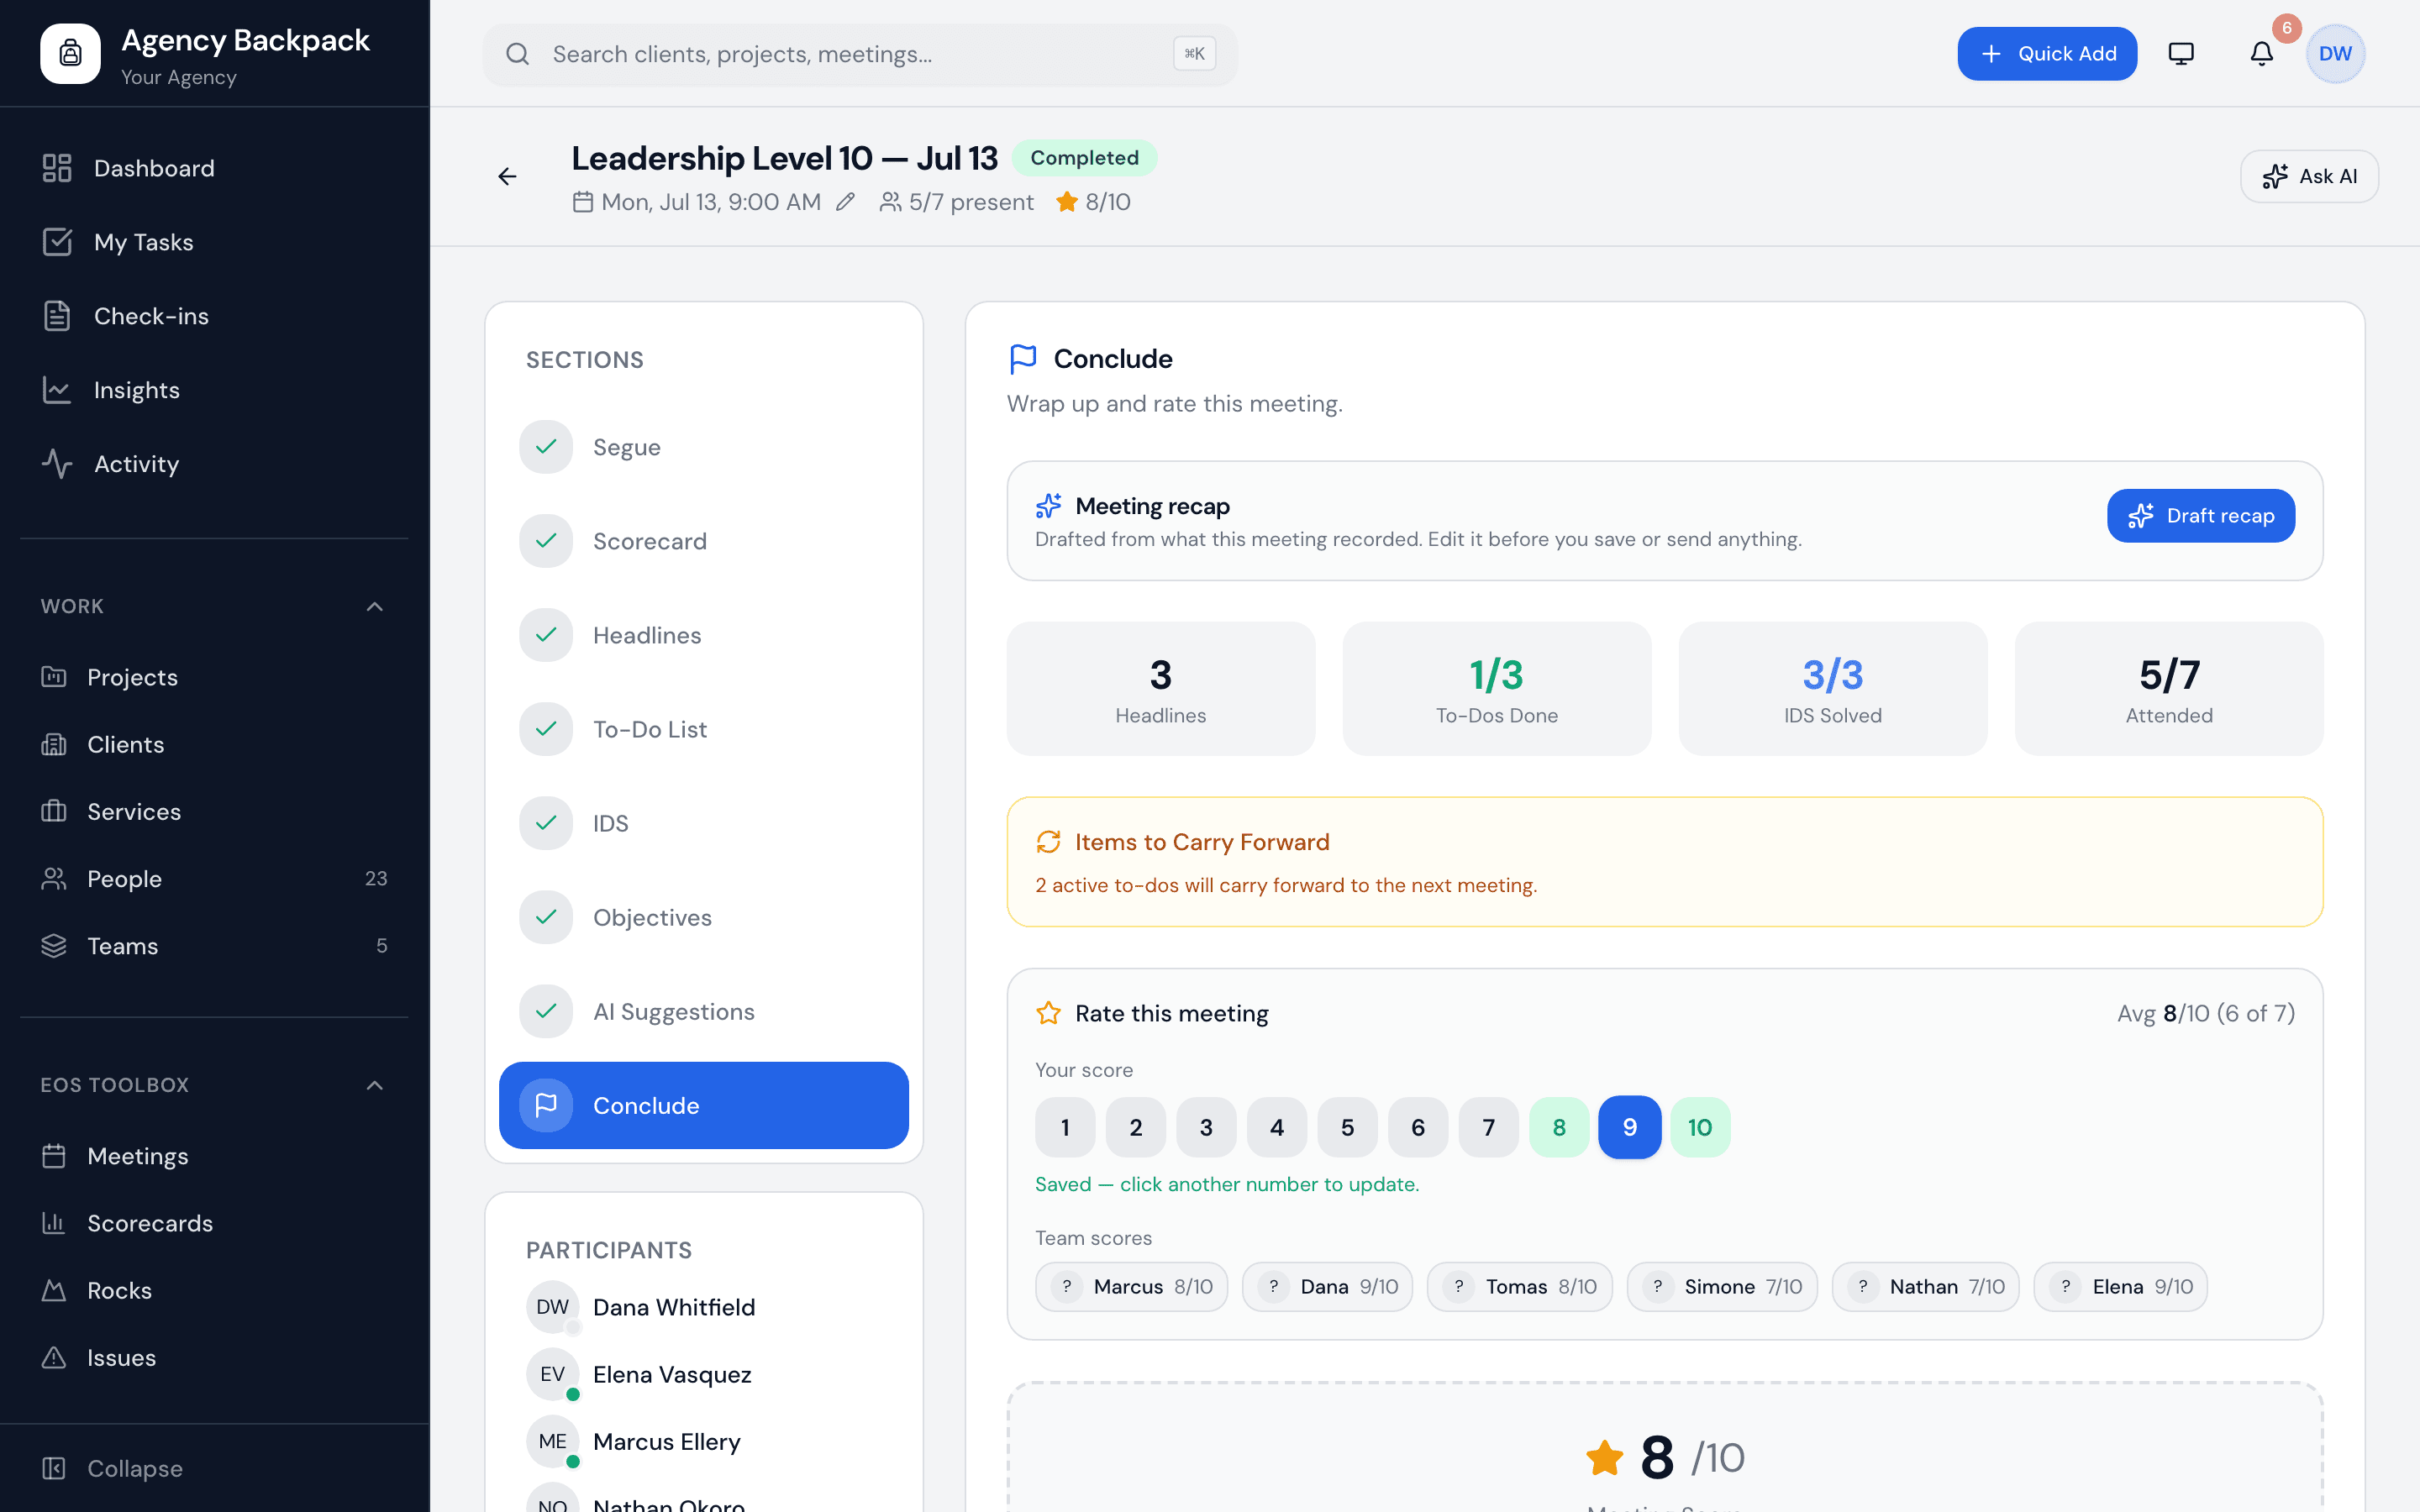Open the AI Suggestions section
2420x1512 pixels.
point(704,1011)
